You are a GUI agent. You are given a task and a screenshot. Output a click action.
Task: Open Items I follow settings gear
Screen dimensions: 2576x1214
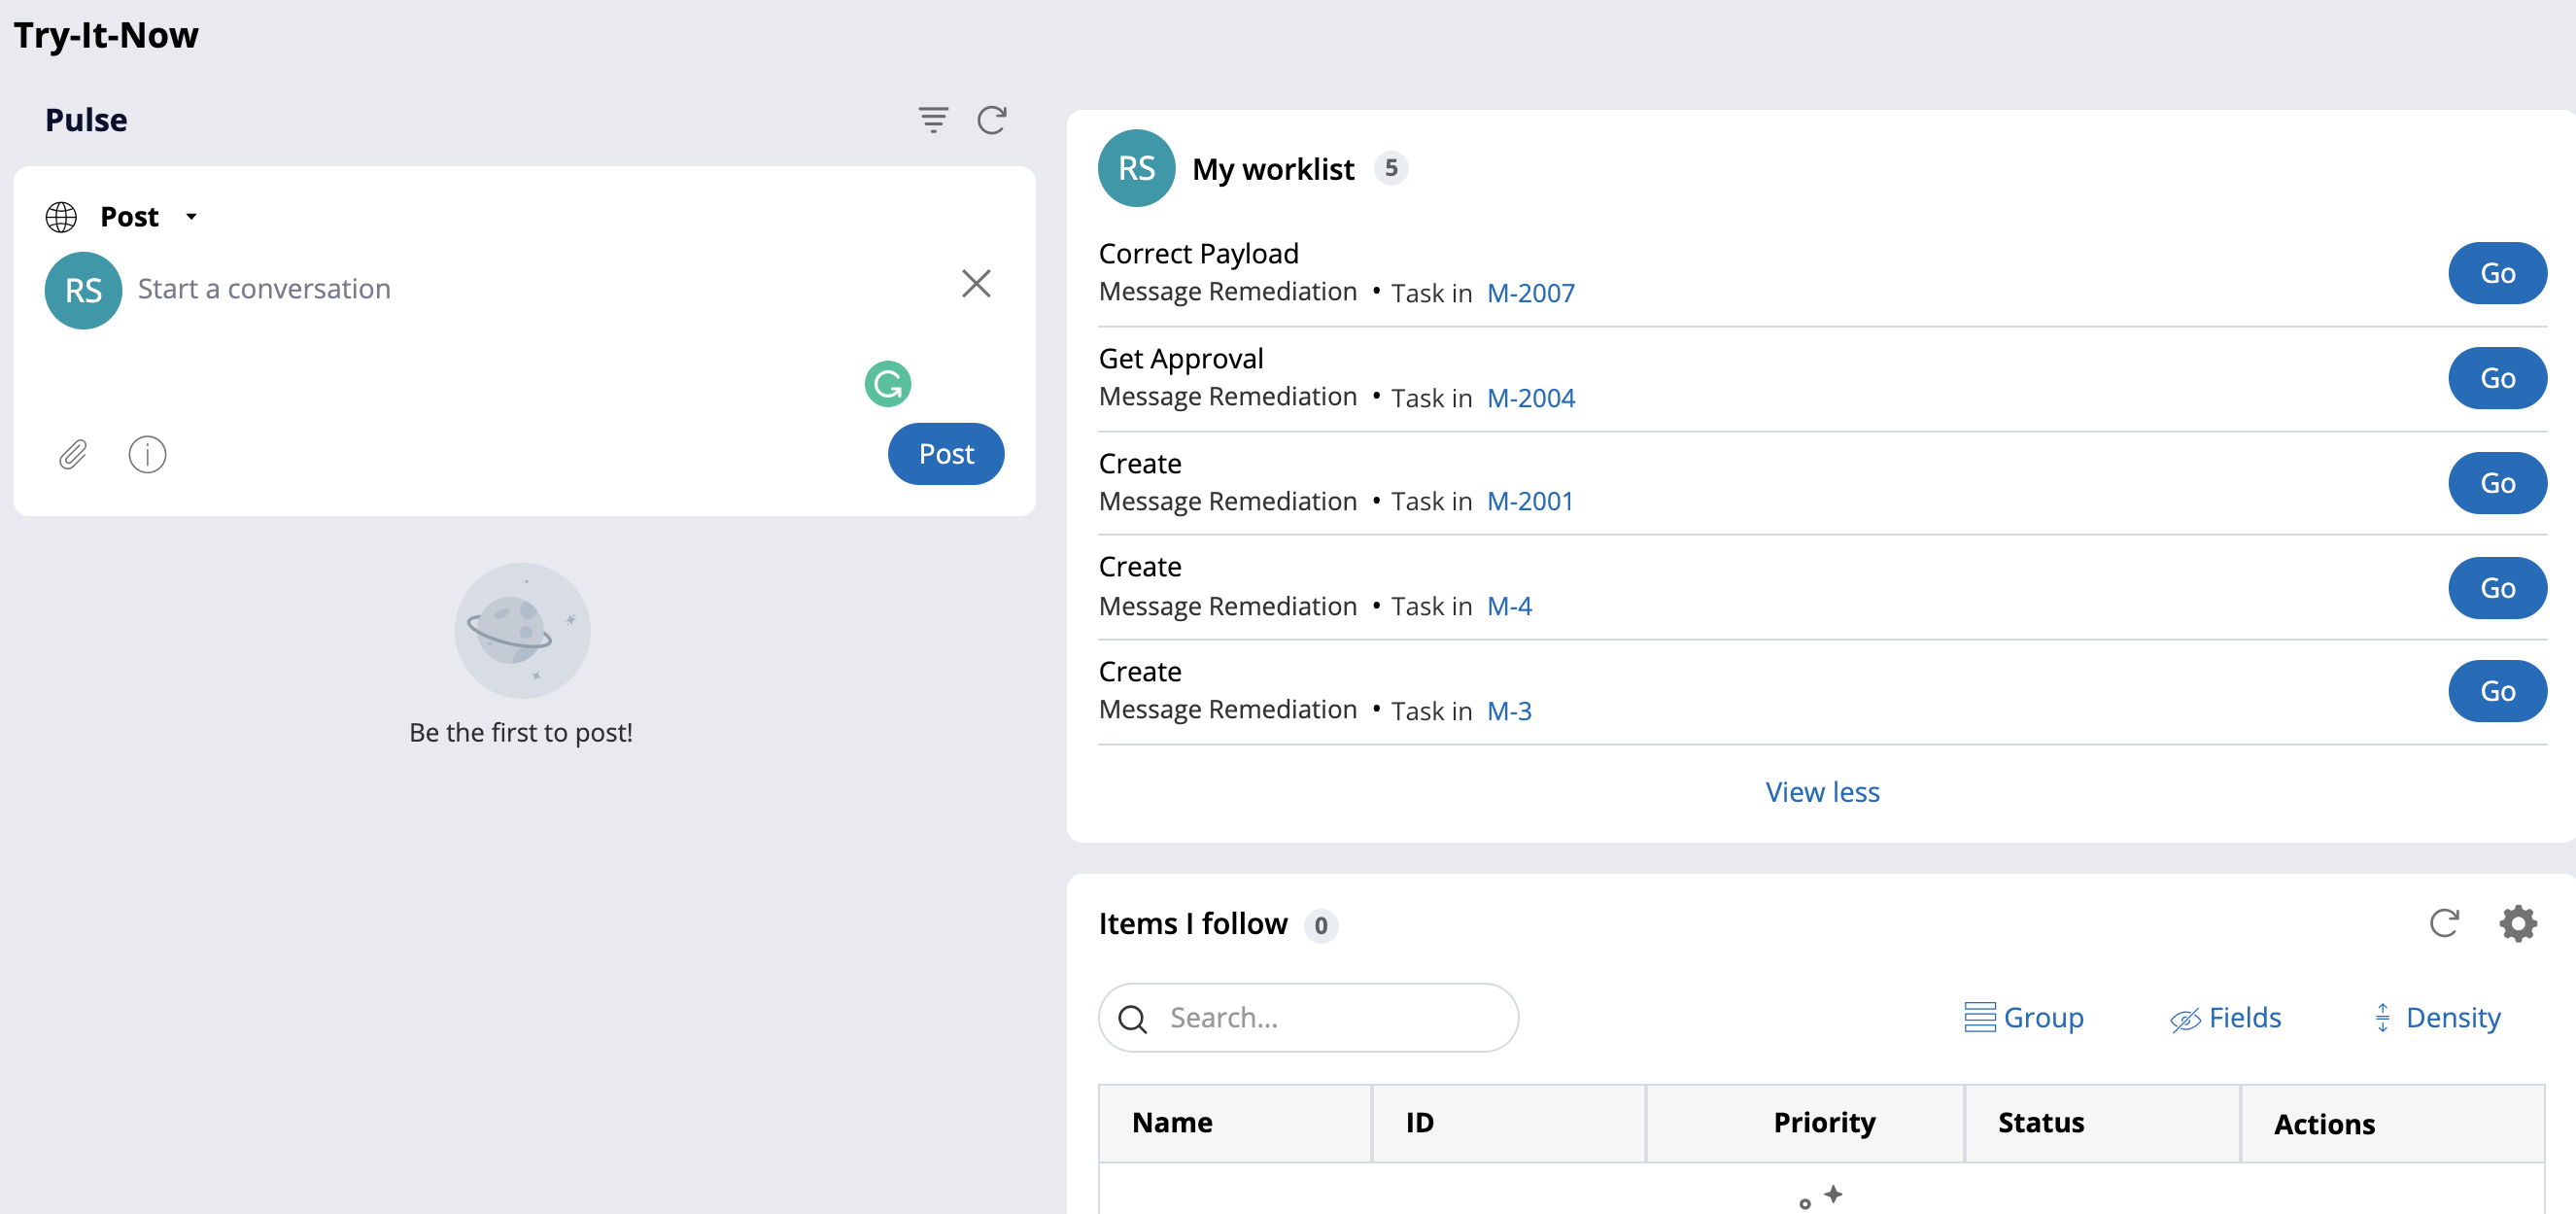point(2517,923)
